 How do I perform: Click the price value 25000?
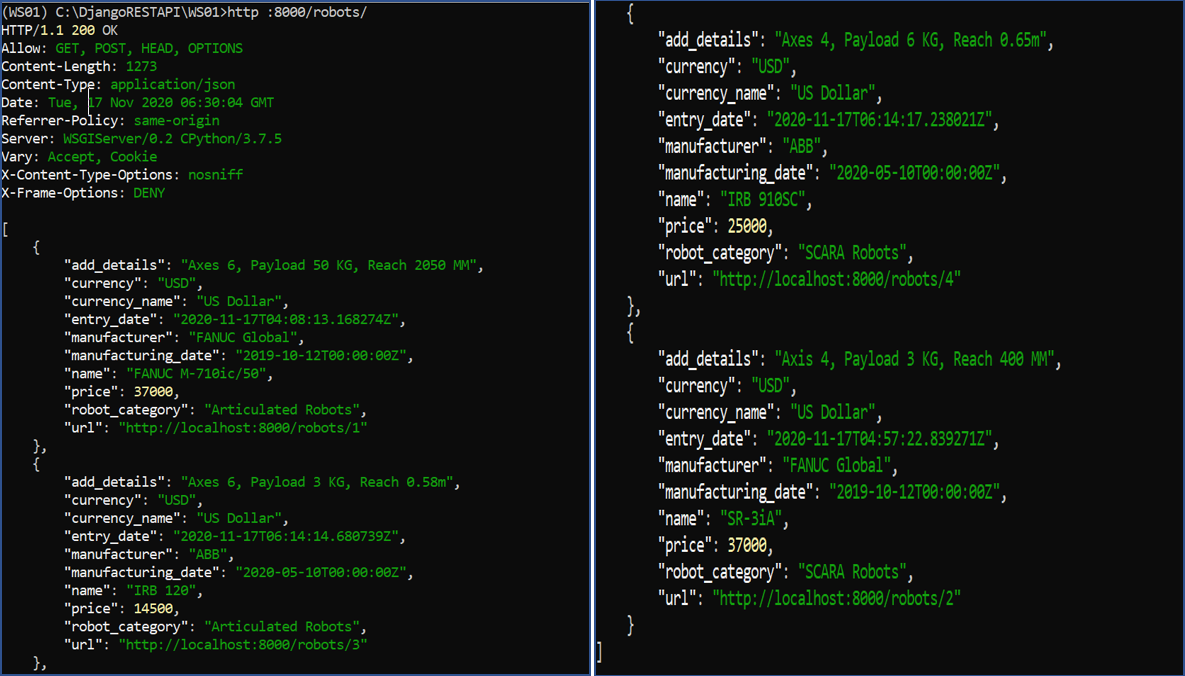coord(747,226)
